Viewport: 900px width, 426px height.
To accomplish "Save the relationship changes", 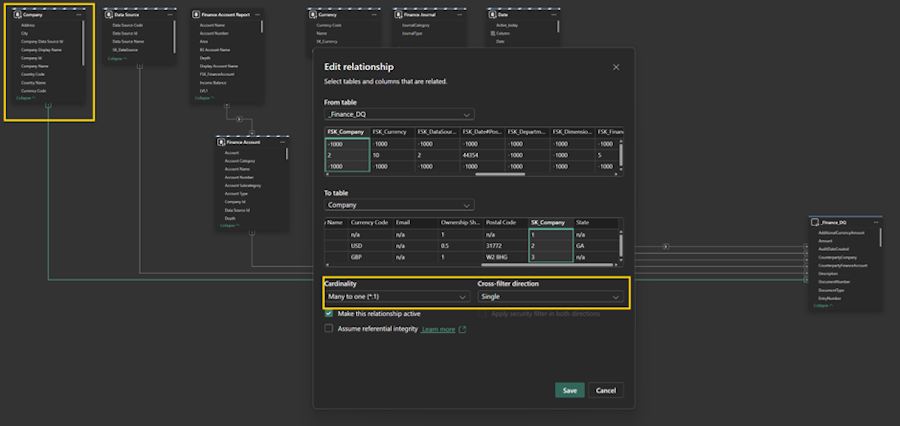I will tap(569, 391).
